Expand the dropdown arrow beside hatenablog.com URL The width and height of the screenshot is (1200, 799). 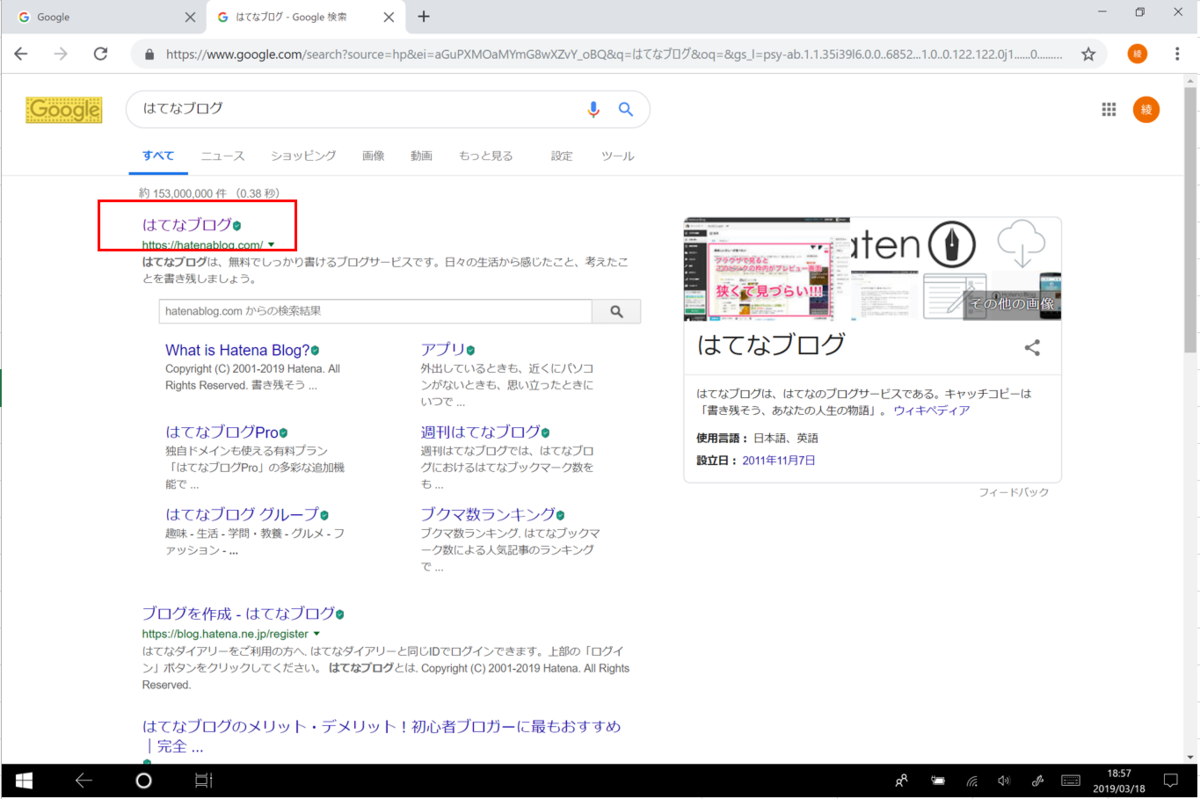(271, 244)
